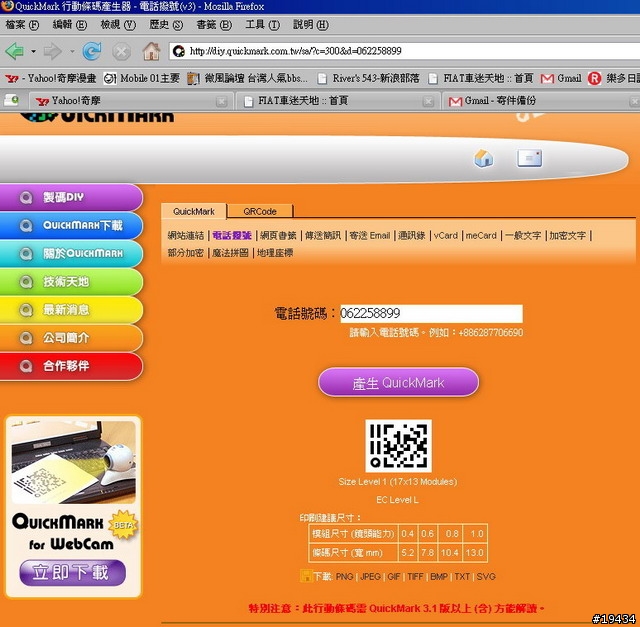Open 最新消息 sidebar item
This screenshot has width=640, height=627.
tap(71, 310)
